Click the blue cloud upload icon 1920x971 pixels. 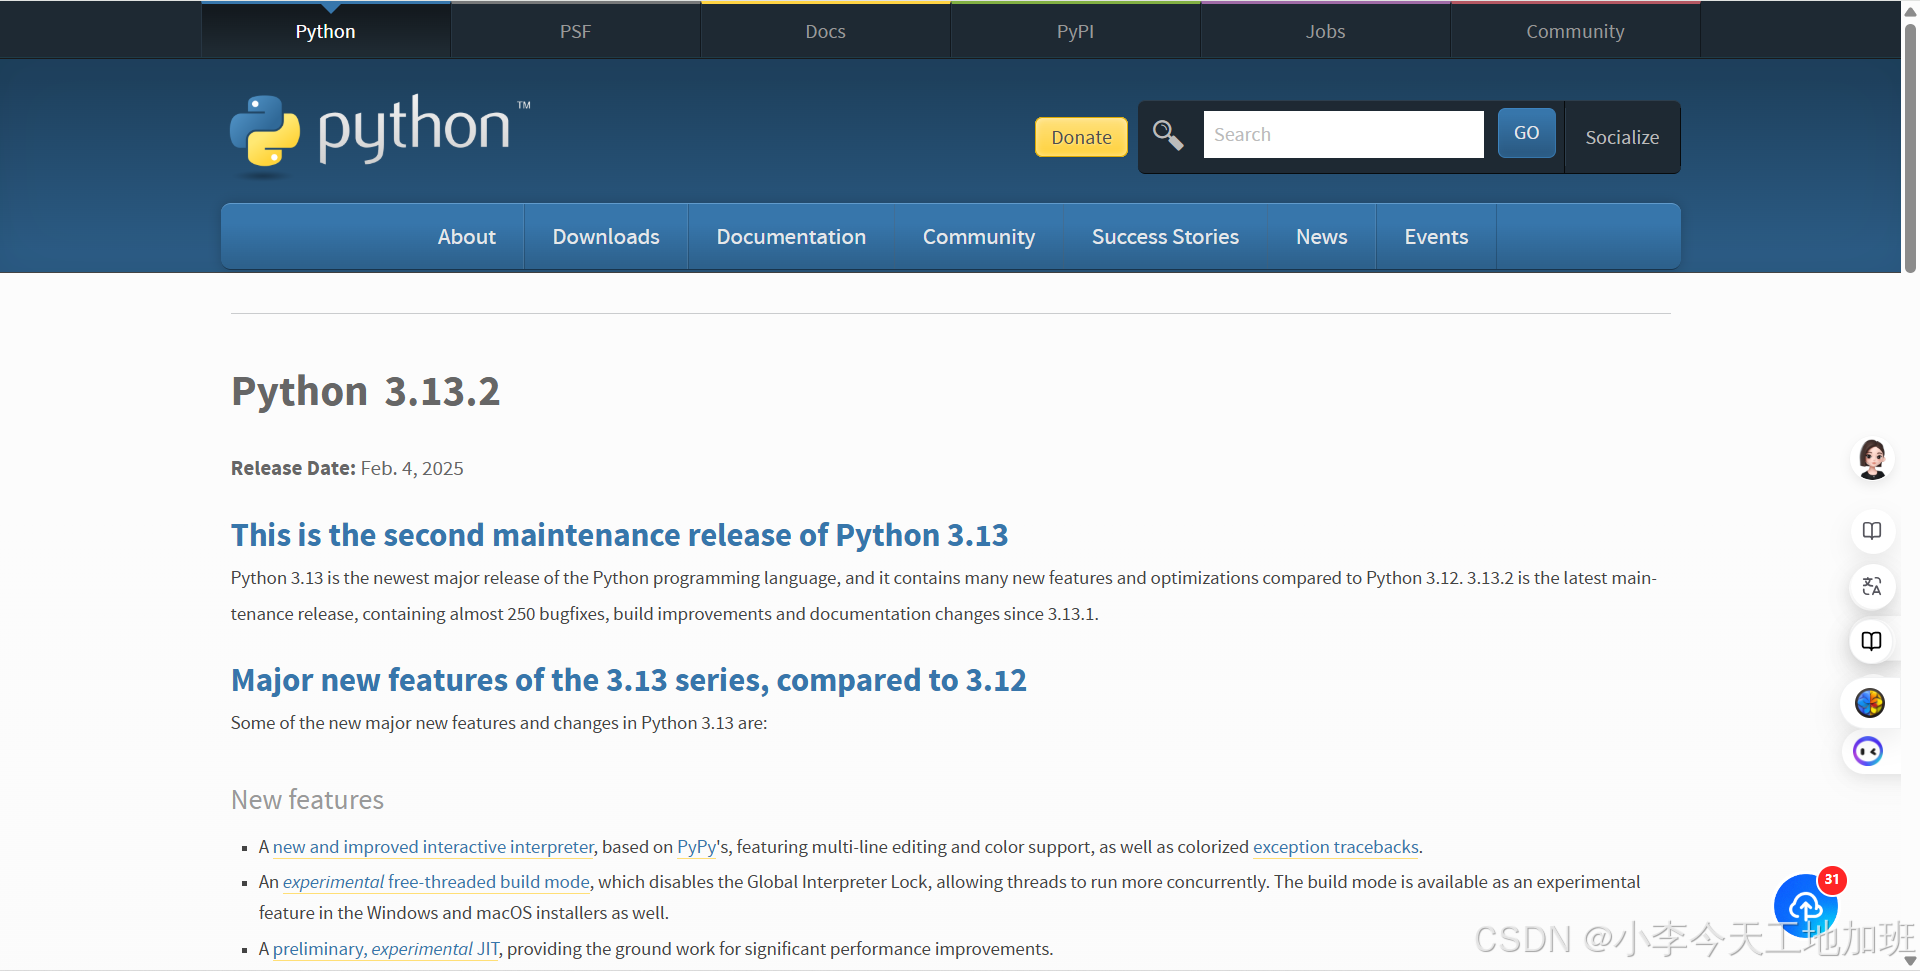coord(1805,906)
